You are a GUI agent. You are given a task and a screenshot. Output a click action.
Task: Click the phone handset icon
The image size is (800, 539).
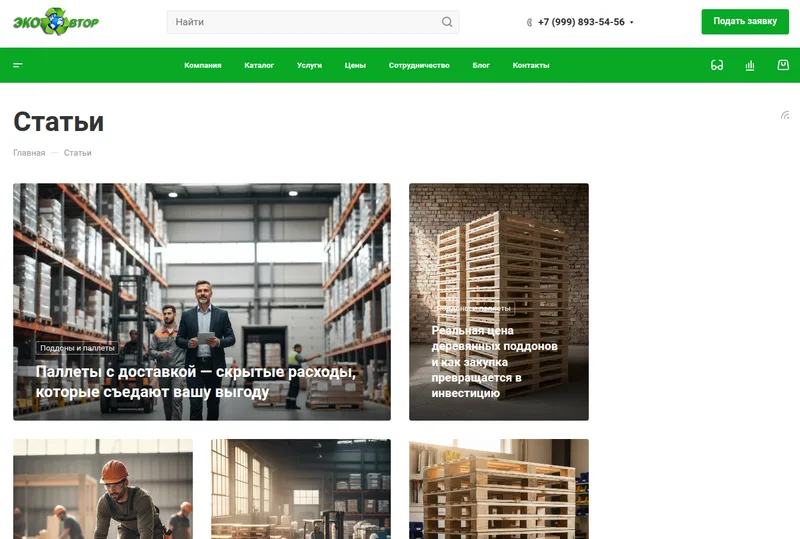529,22
